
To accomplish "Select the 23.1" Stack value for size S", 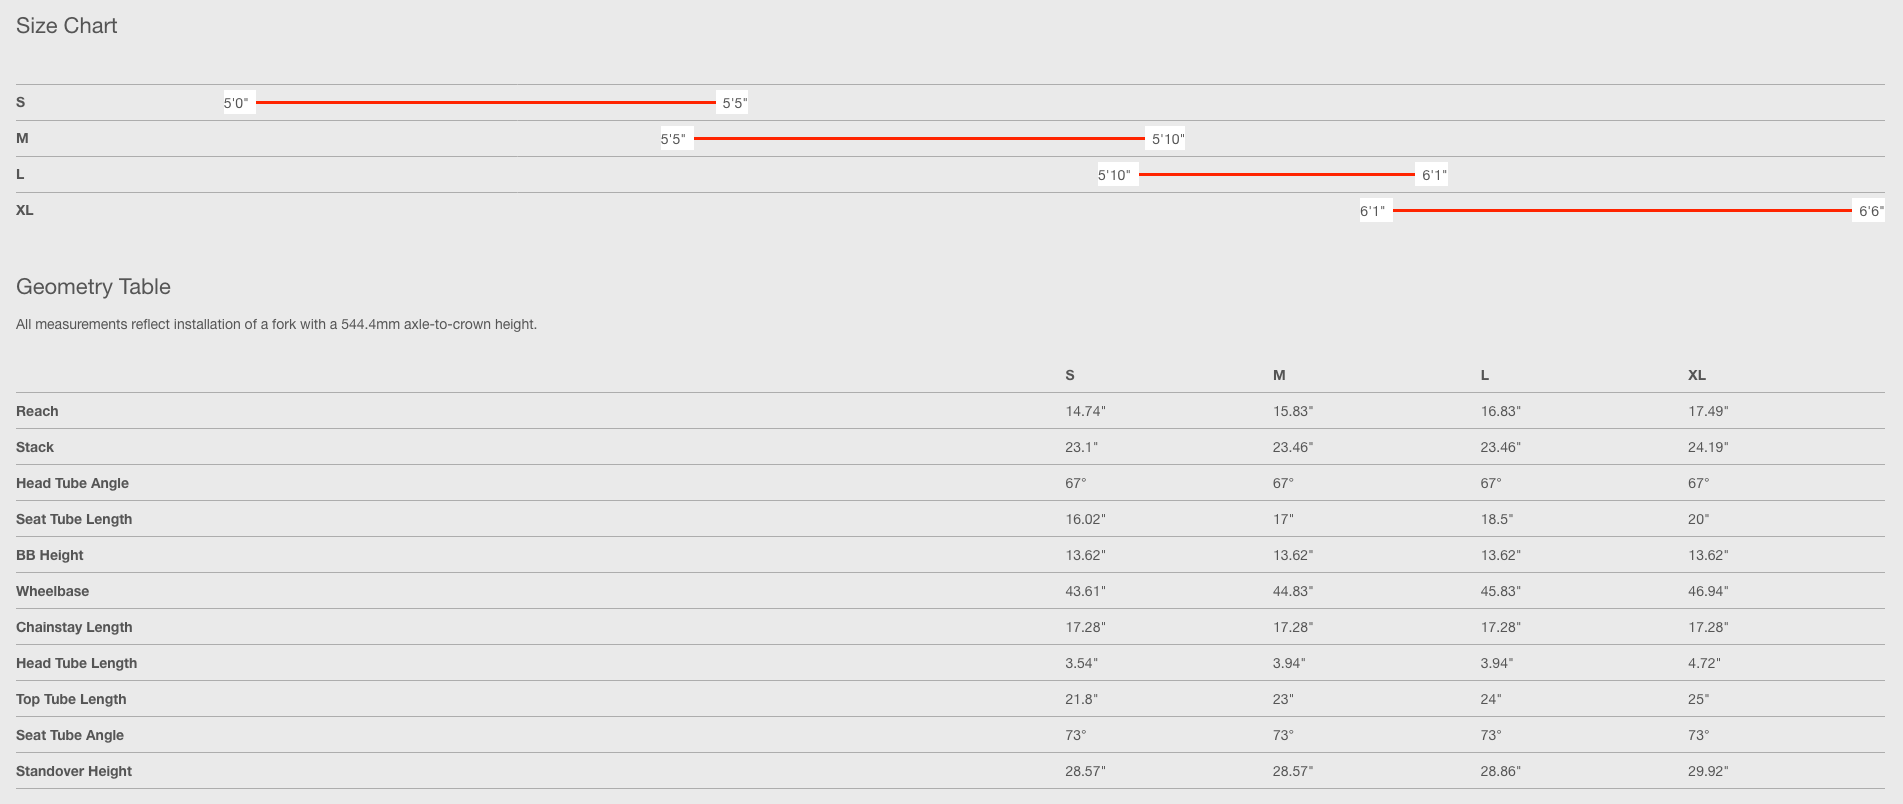I will [1081, 448].
